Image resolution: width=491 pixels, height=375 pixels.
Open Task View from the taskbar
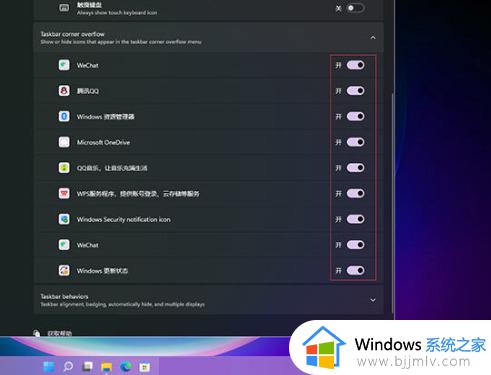click(87, 367)
